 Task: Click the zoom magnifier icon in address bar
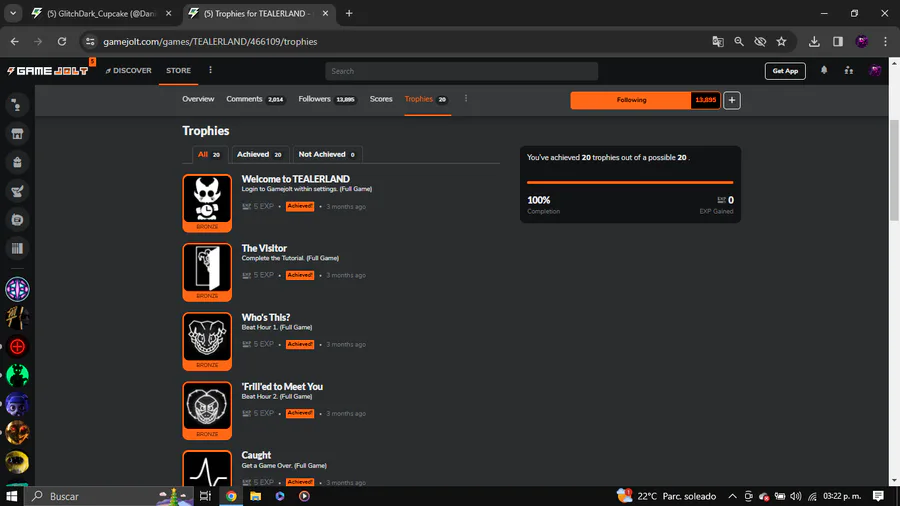[x=739, y=41]
